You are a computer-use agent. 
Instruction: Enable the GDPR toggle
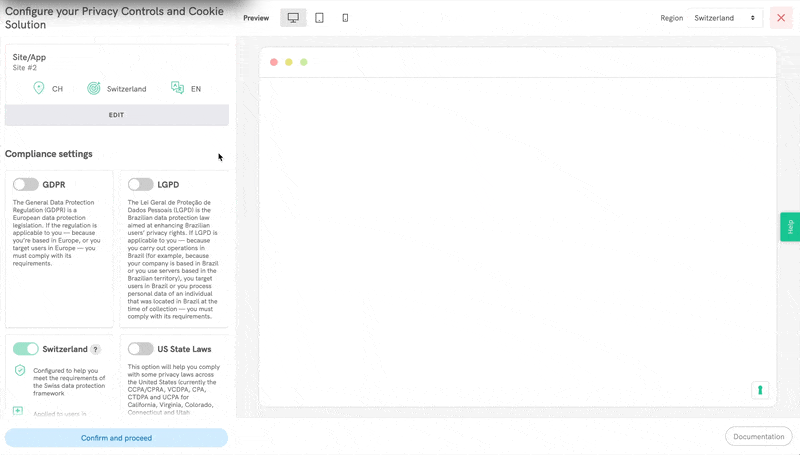click(26, 184)
